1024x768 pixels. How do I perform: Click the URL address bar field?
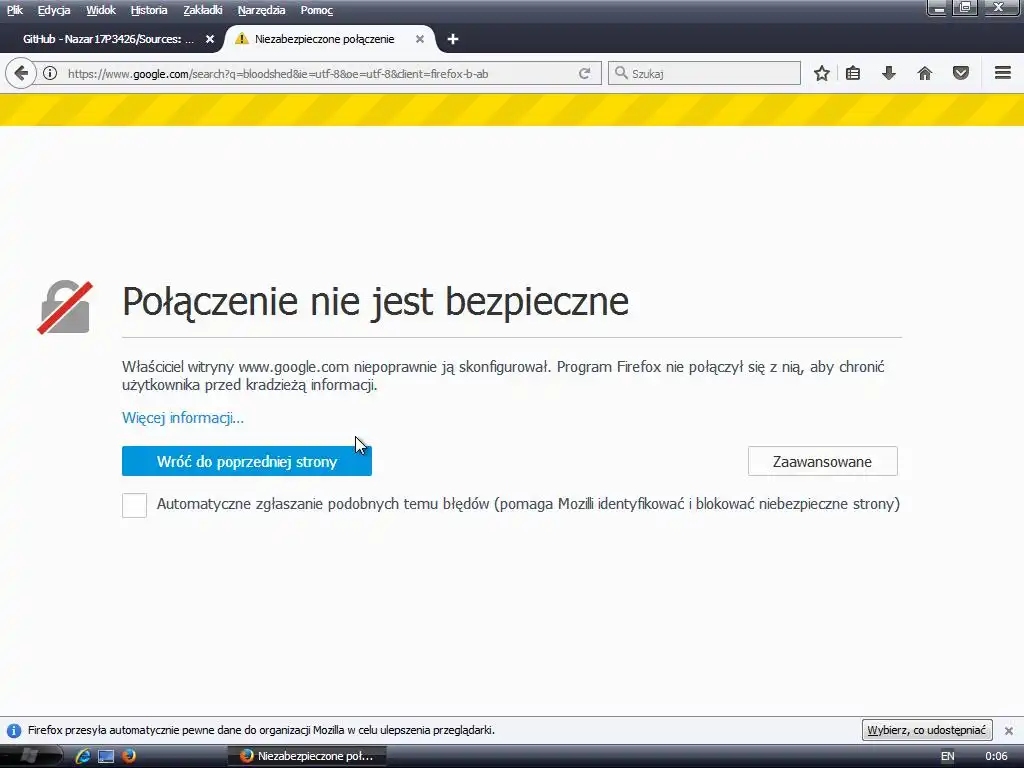317,73
